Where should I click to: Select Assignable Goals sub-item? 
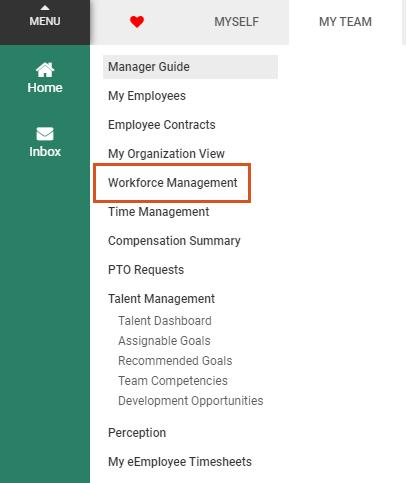coord(164,341)
